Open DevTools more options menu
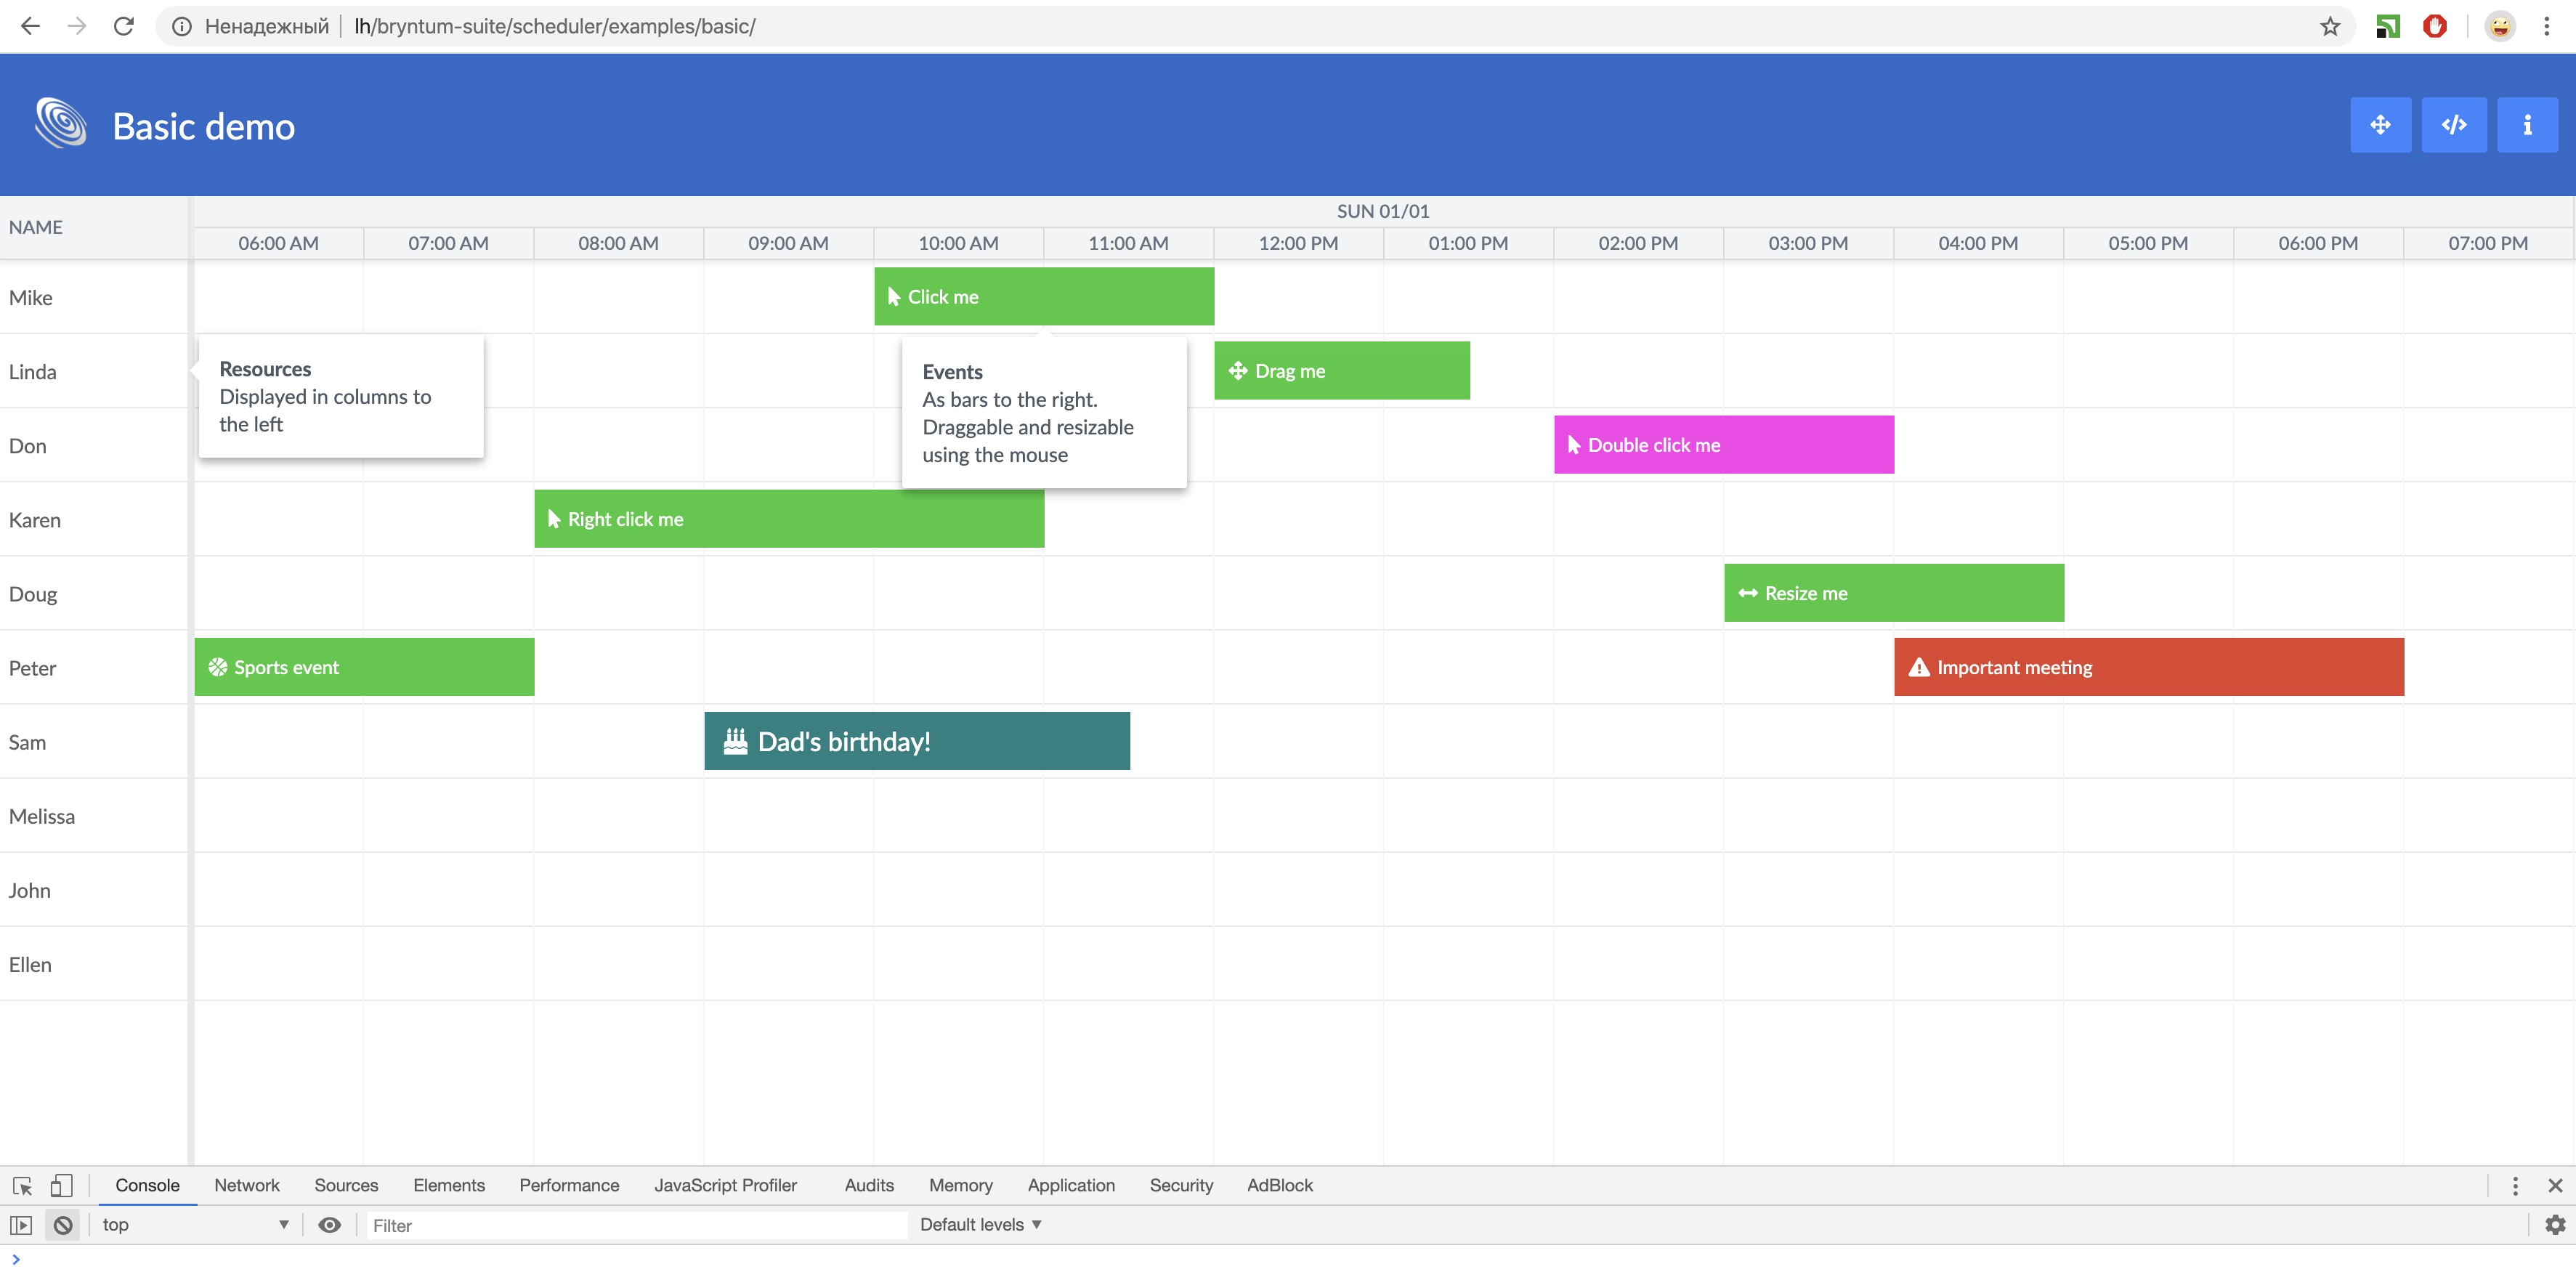Viewport: 2576px width, 1280px height. click(x=2515, y=1186)
